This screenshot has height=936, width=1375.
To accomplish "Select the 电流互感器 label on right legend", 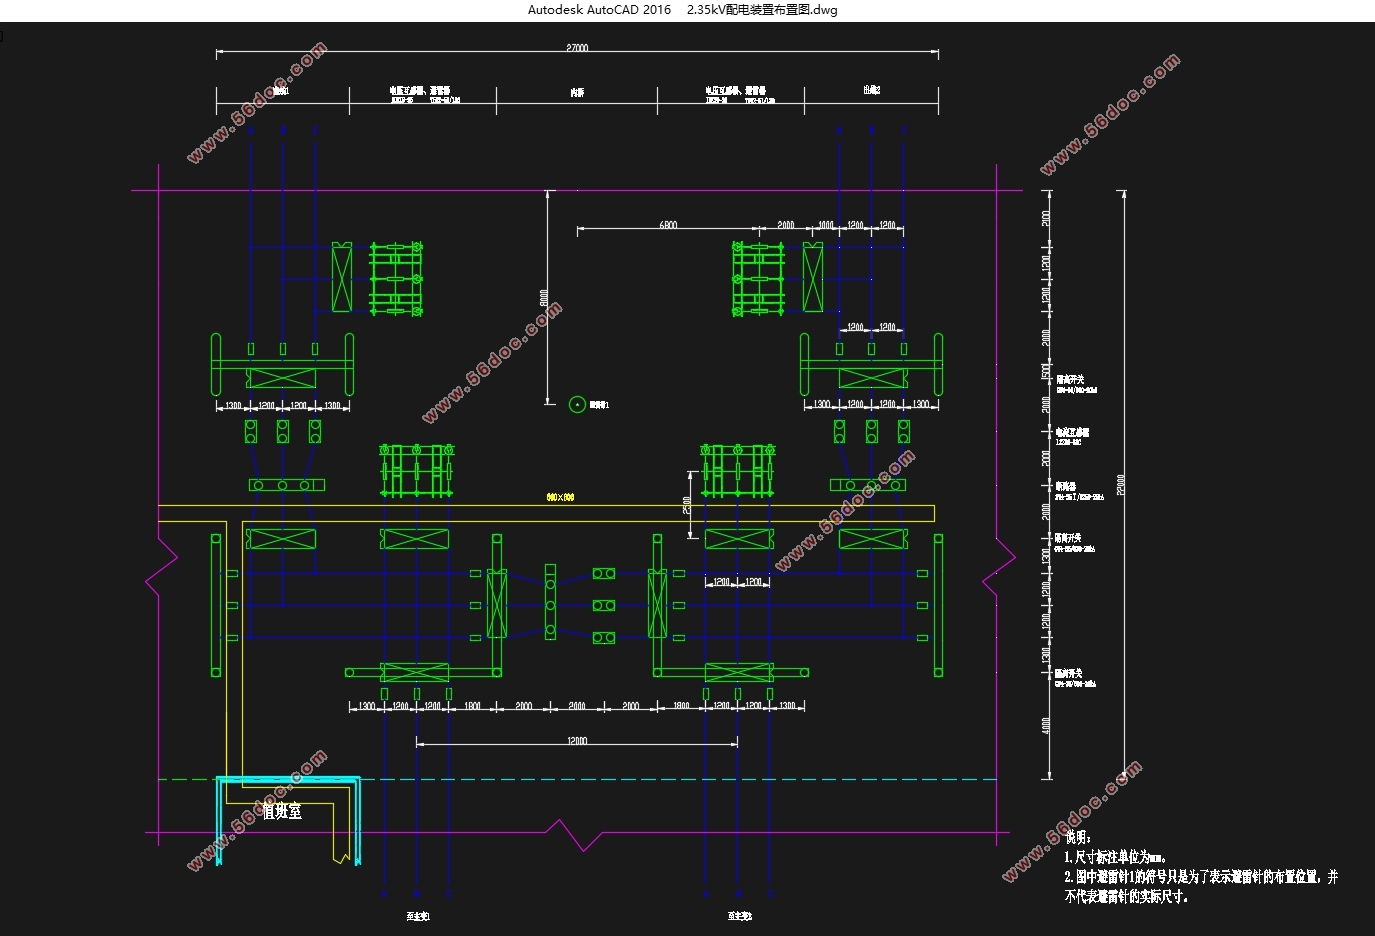I will (1072, 432).
